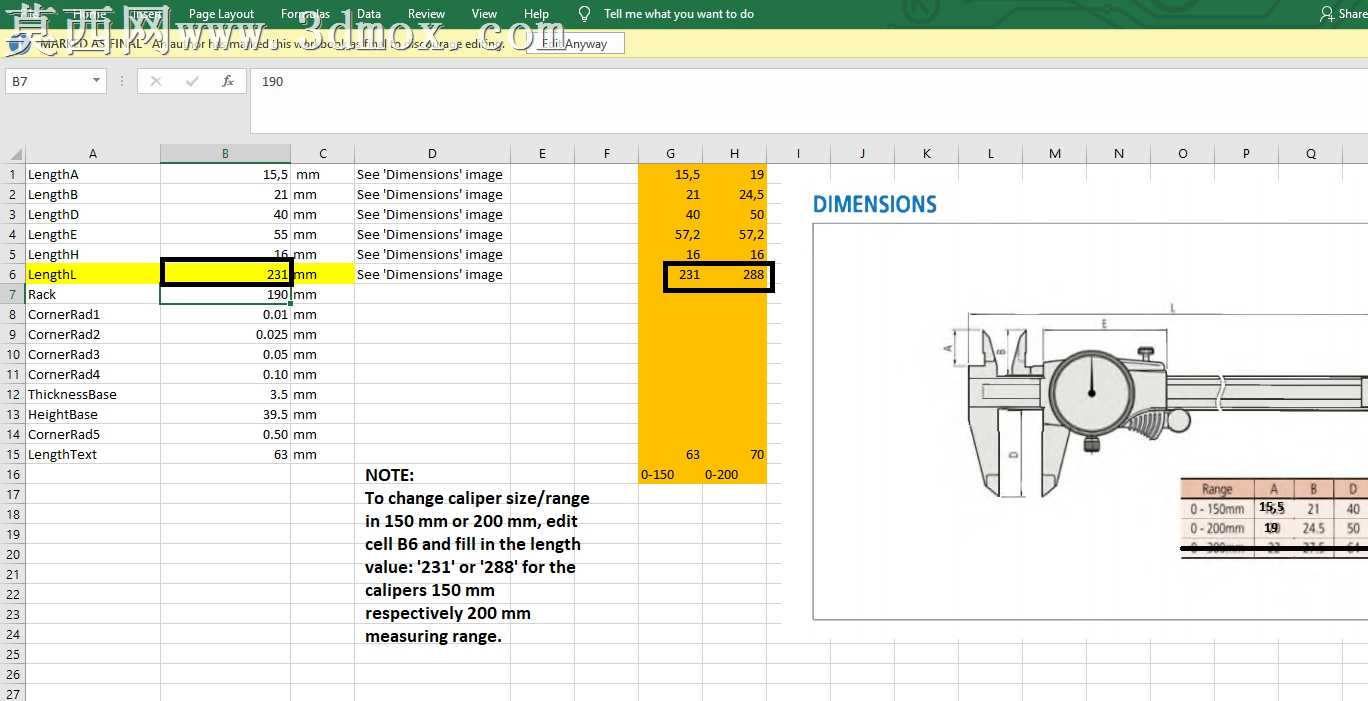Select the 0-150 label cell

670,474
